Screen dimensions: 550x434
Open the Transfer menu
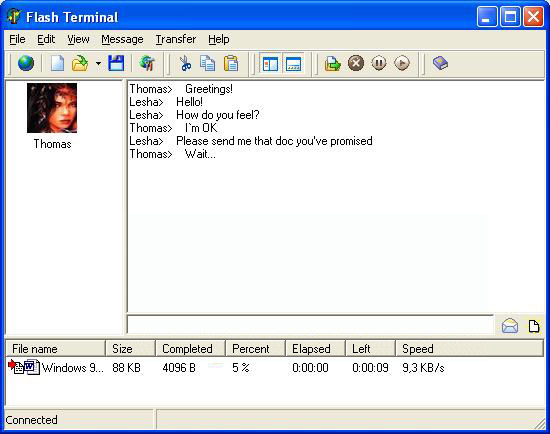pyautogui.click(x=176, y=39)
